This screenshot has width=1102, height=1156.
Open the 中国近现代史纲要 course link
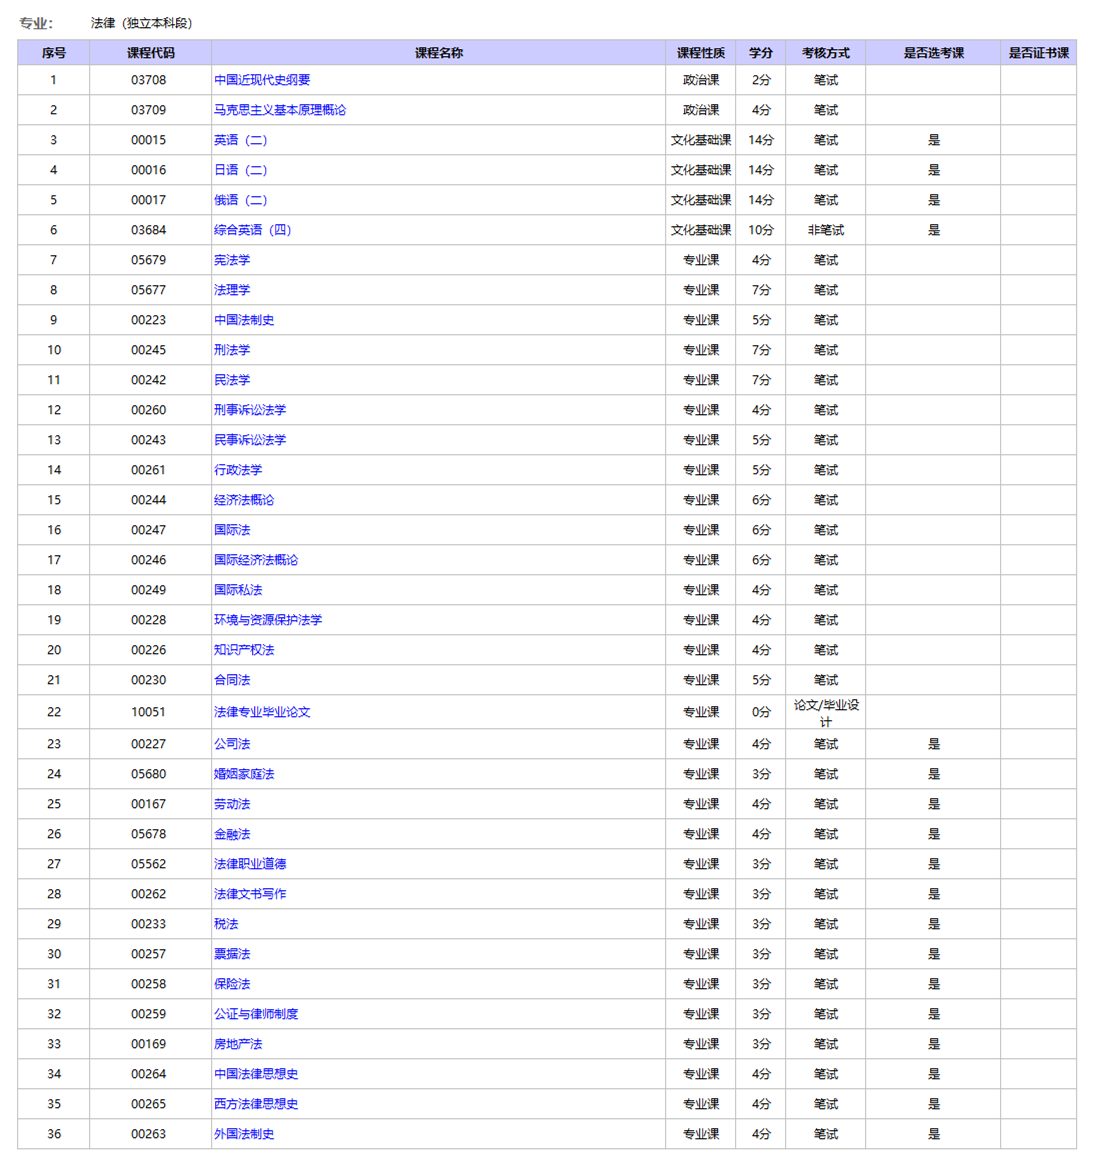tap(262, 80)
